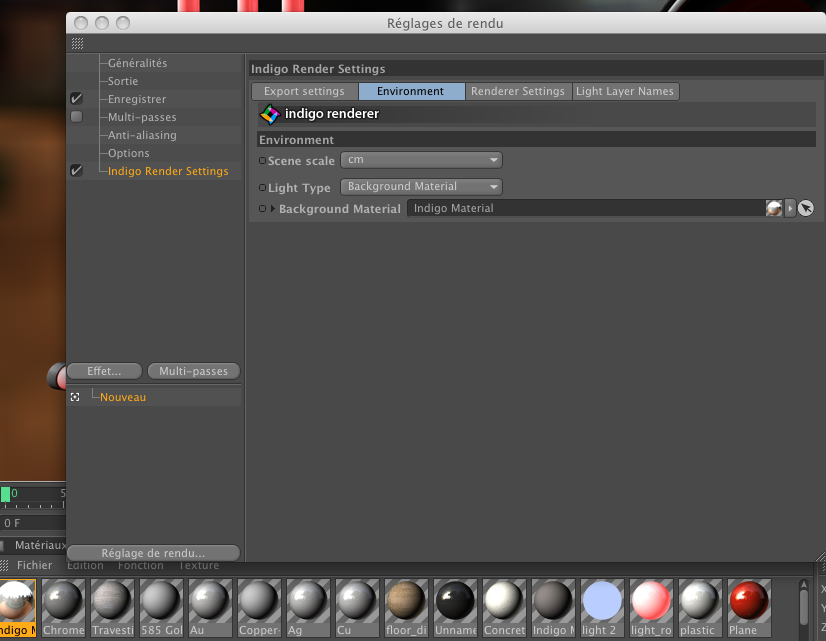The height and width of the screenshot is (641, 826).
Task: Open the Light Layer Names tab
Action: coord(625,91)
